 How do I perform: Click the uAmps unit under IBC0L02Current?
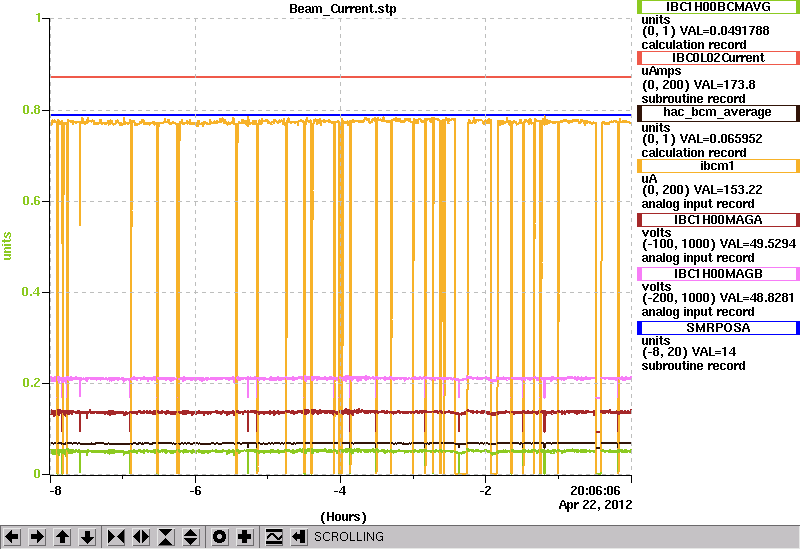click(661, 72)
